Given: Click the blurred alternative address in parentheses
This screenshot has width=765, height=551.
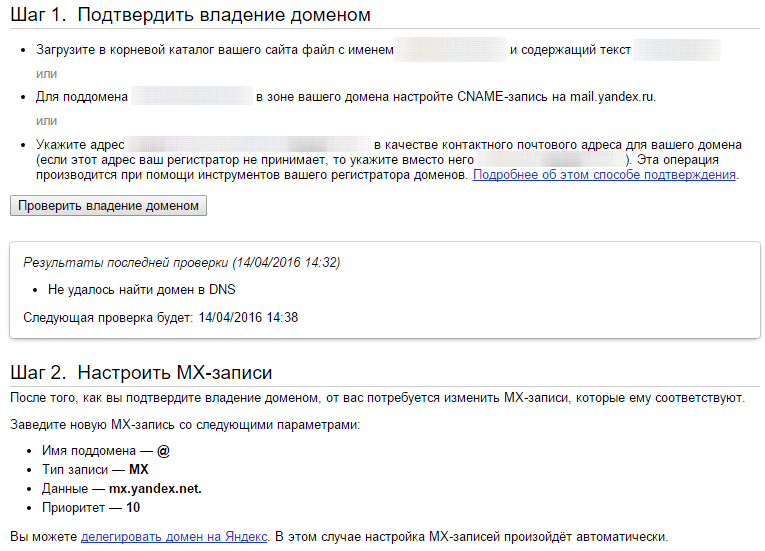Looking at the screenshot, I should coord(549,160).
